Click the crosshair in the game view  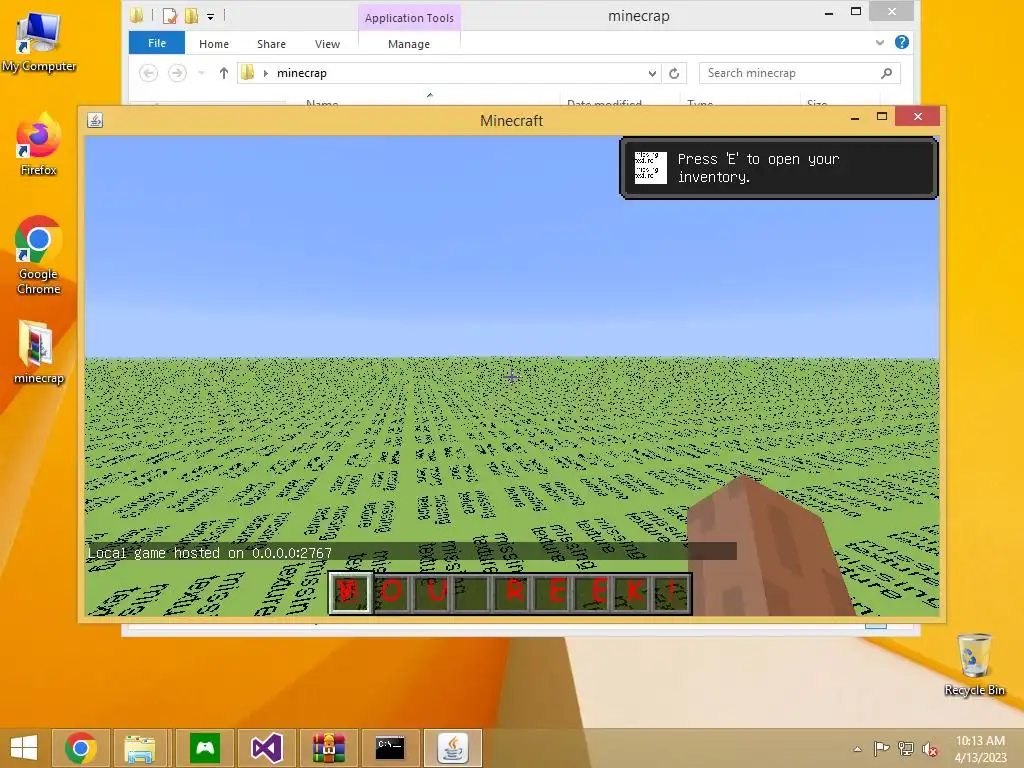click(511, 376)
